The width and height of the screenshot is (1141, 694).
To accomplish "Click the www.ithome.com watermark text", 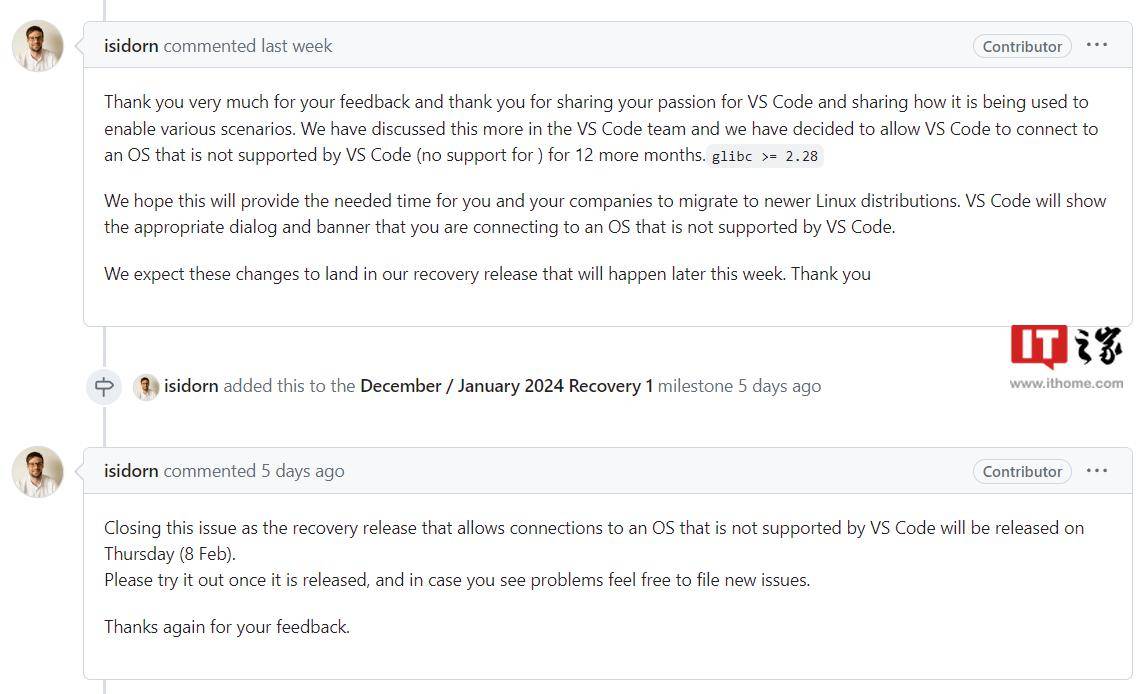I will point(1066,383).
